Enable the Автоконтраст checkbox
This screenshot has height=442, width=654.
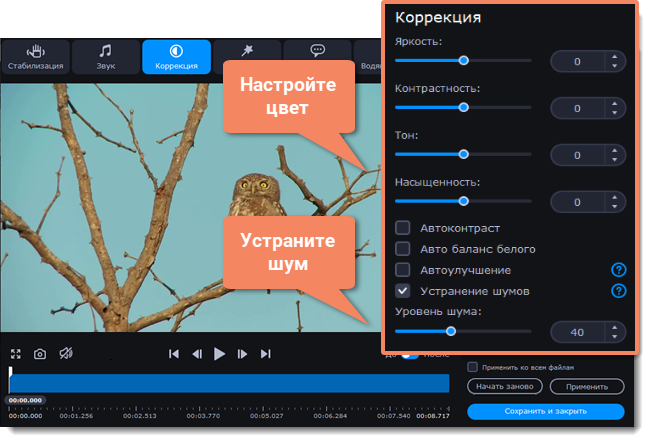click(403, 228)
